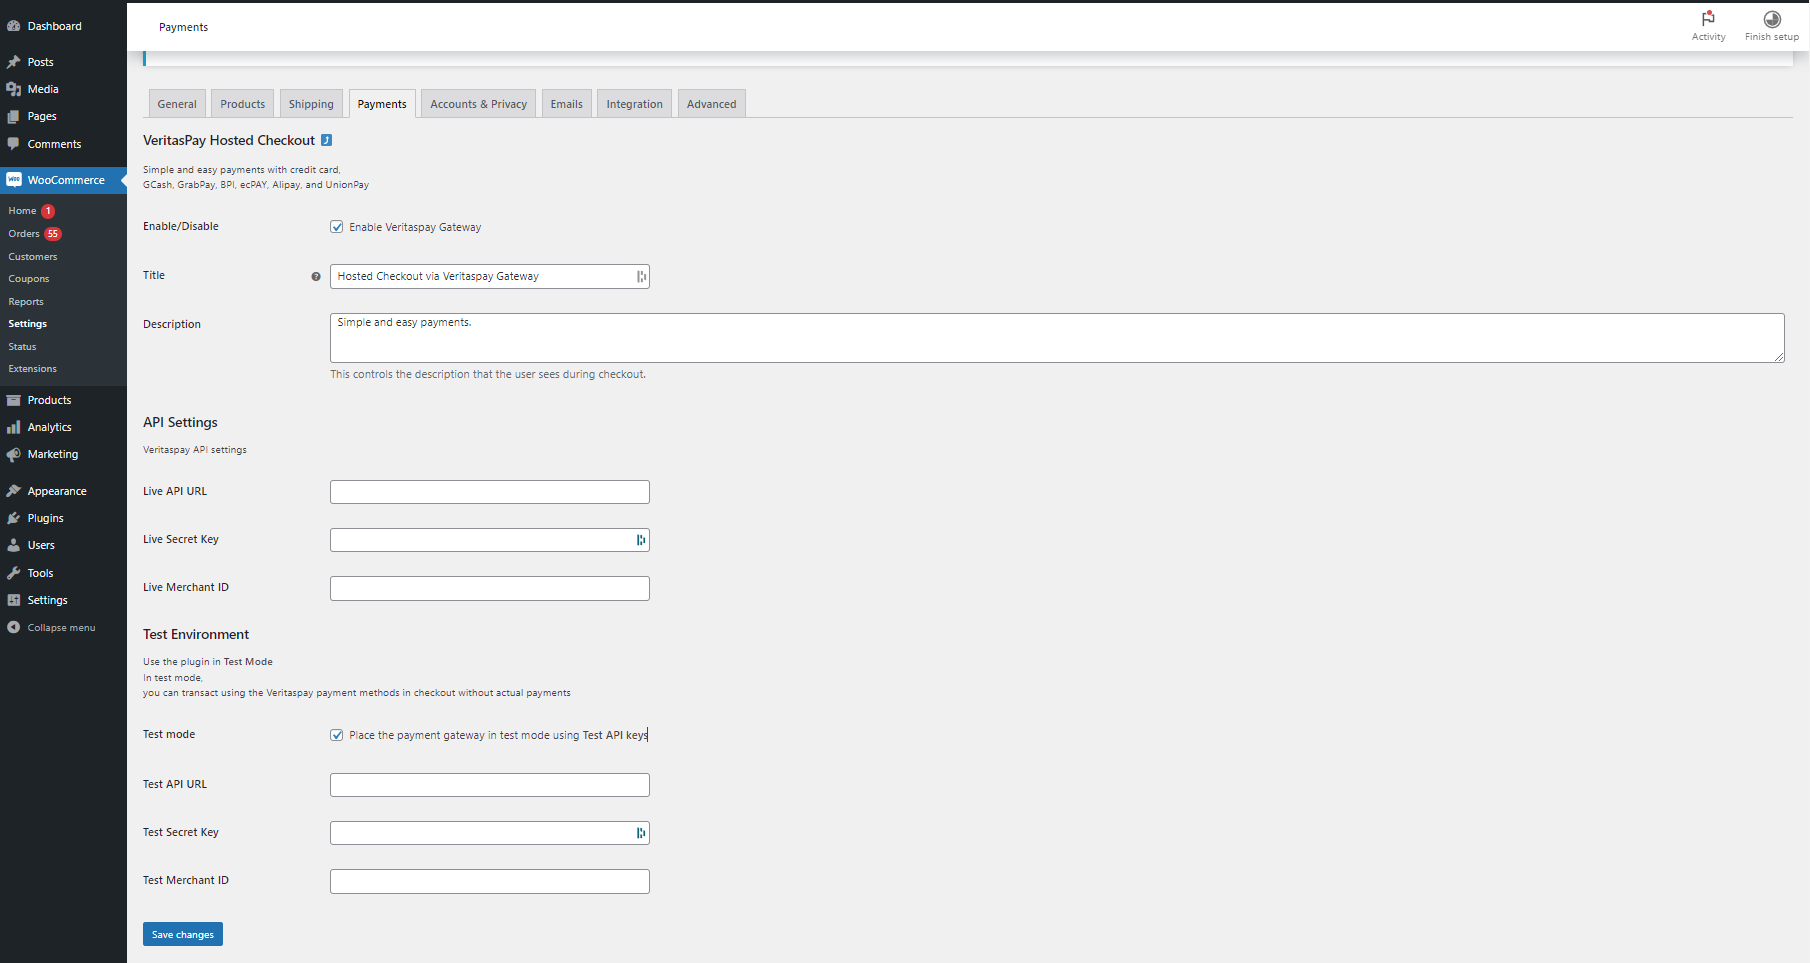Click the Pages icon in sidebar
Viewport: 1810px width, 963px height.
pos(14,116)
